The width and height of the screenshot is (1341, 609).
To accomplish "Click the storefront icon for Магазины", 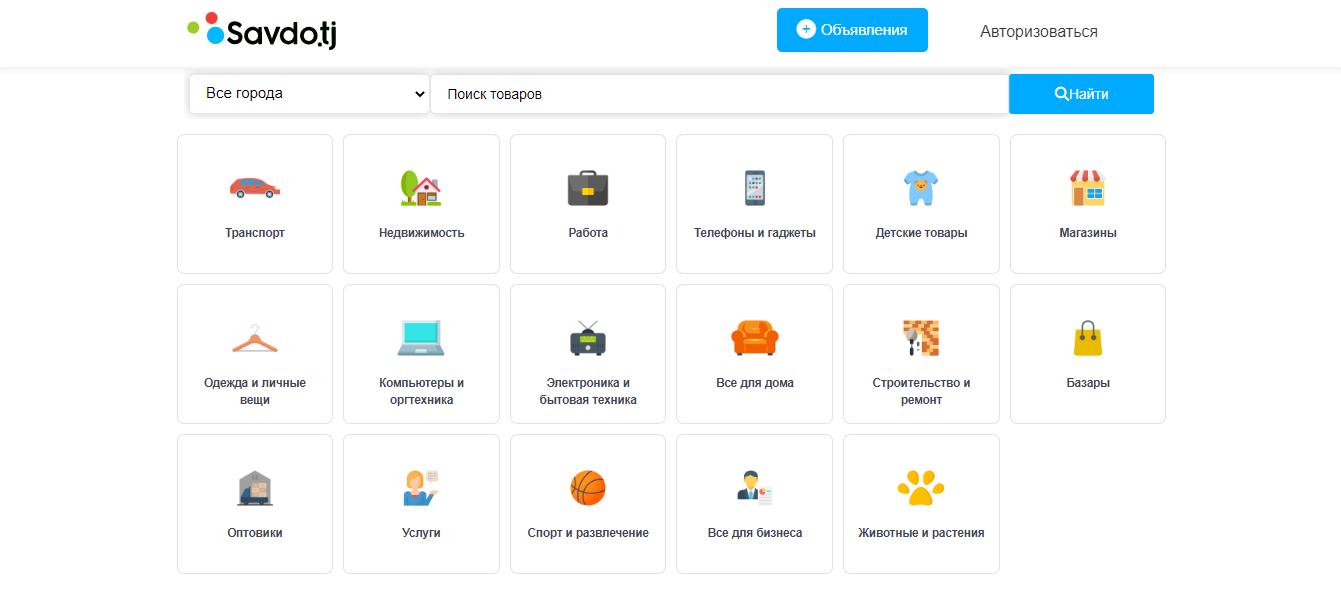I will (x=1087, y=187).
